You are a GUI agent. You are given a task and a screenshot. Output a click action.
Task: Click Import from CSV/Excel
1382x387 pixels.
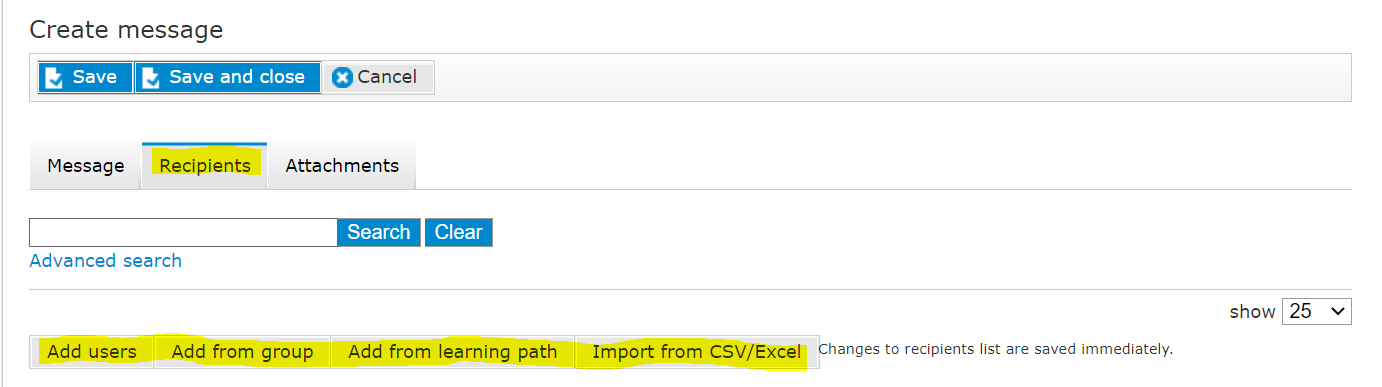697,352
